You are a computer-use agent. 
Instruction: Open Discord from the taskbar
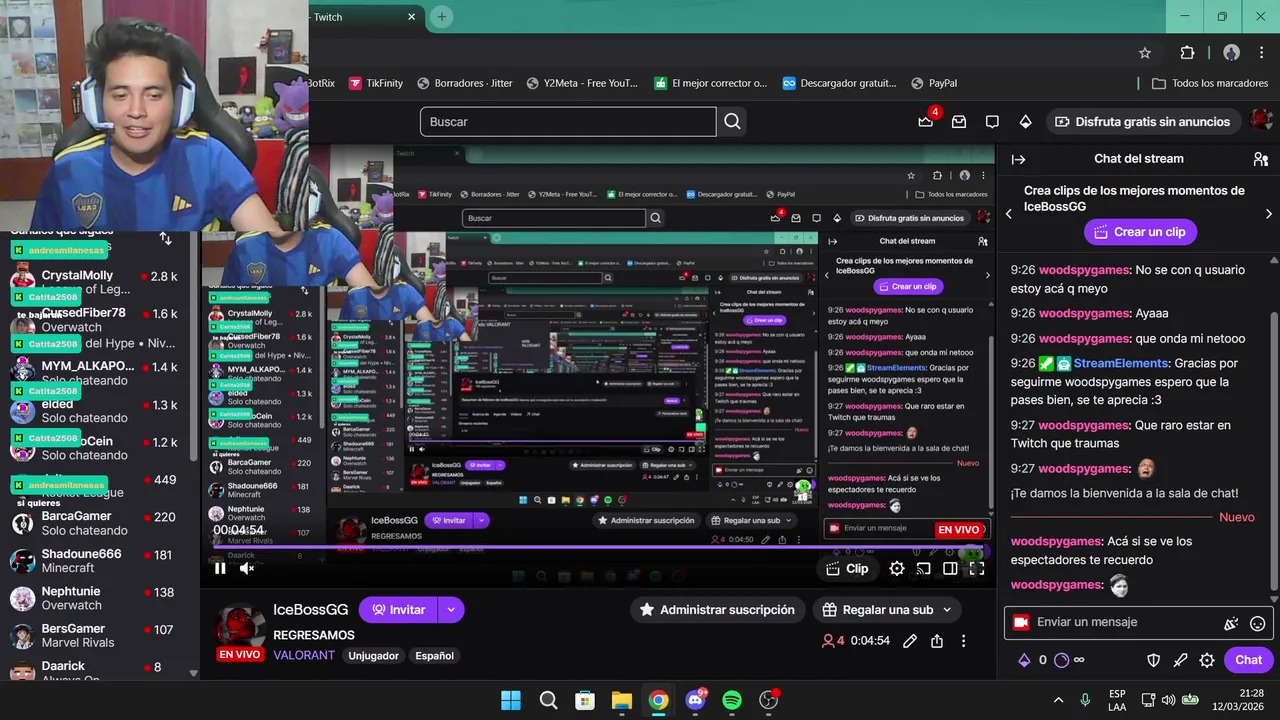695,700
